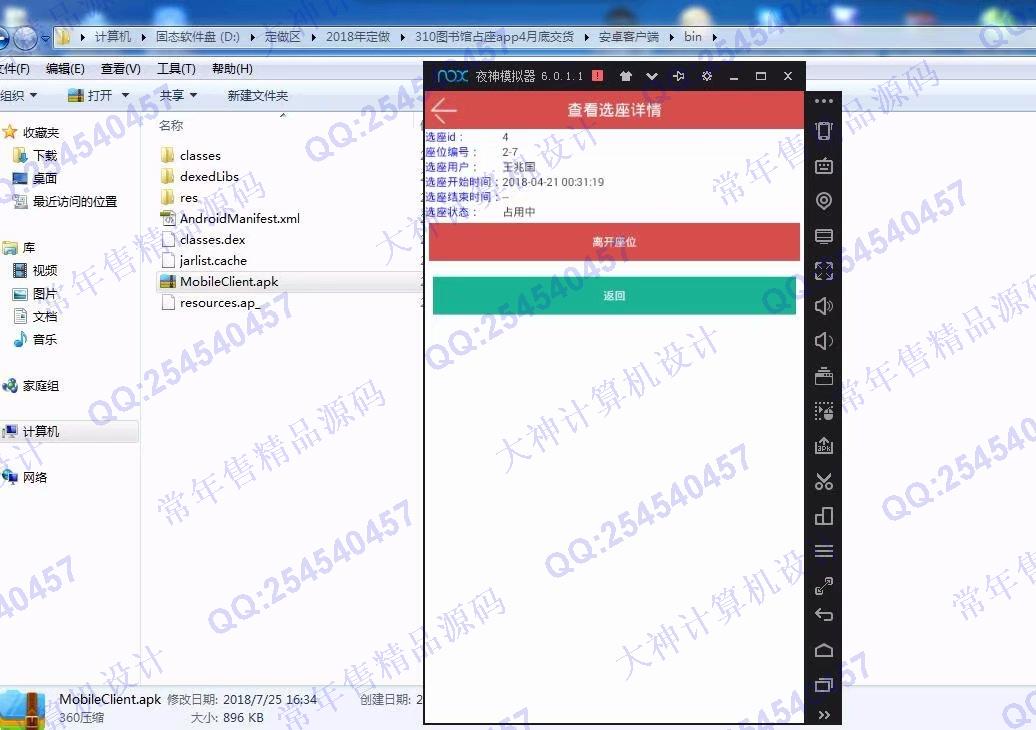The height and width of the screenshot is (730, 1036).
Task: Open the 视频 library
Action: 36,270
